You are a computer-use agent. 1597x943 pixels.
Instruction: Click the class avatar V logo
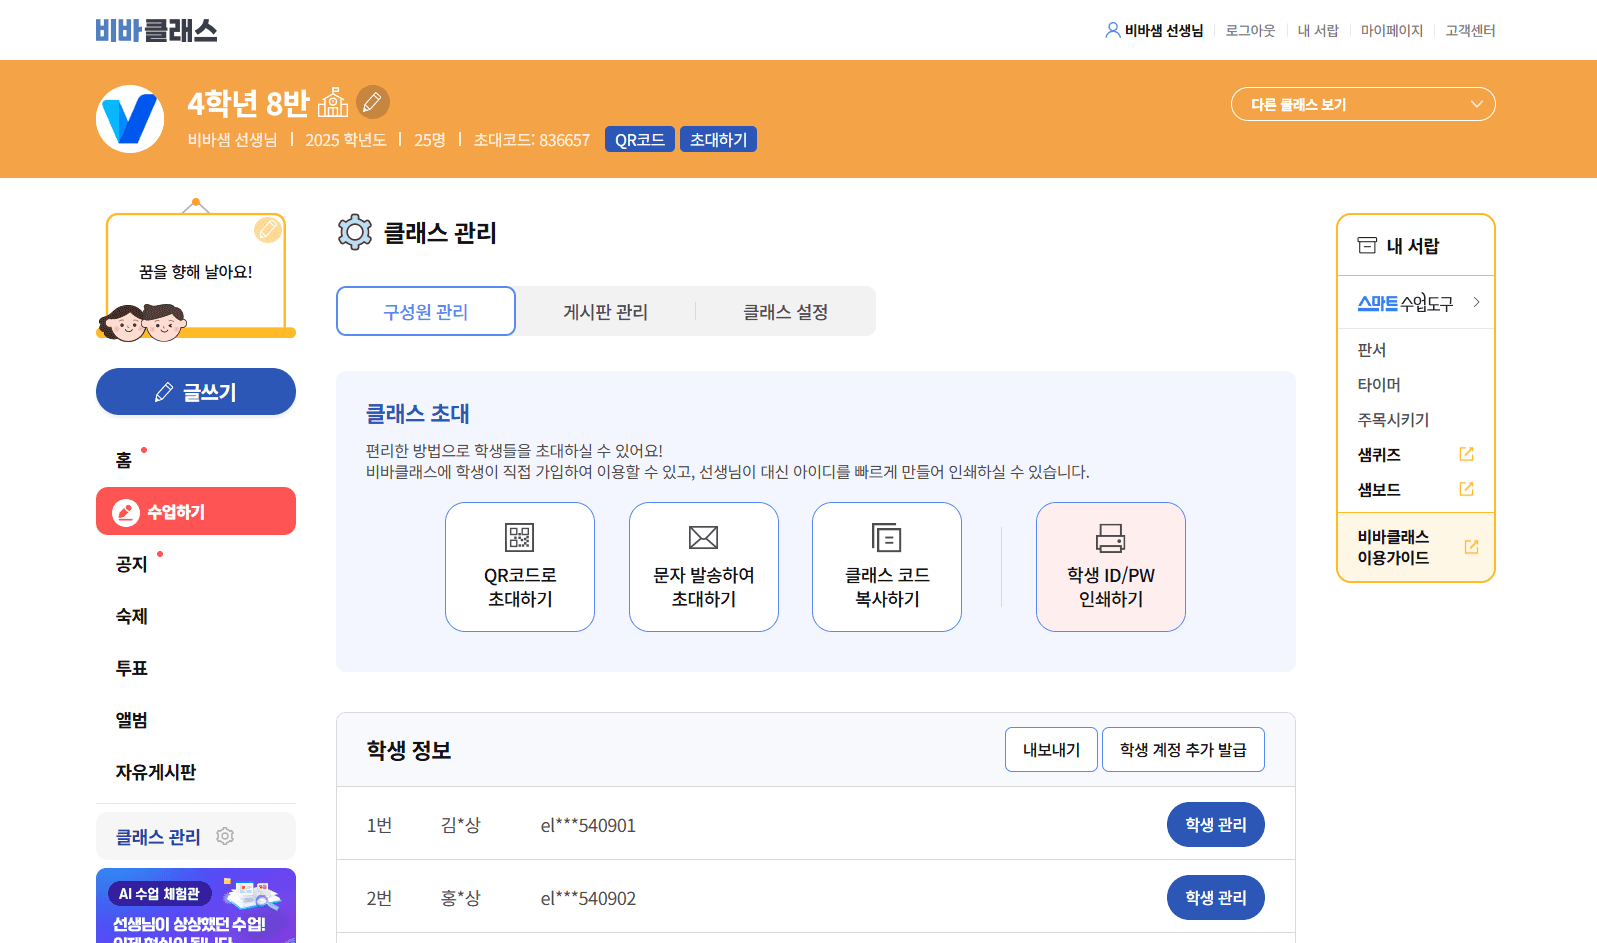[x=130, y=119]
